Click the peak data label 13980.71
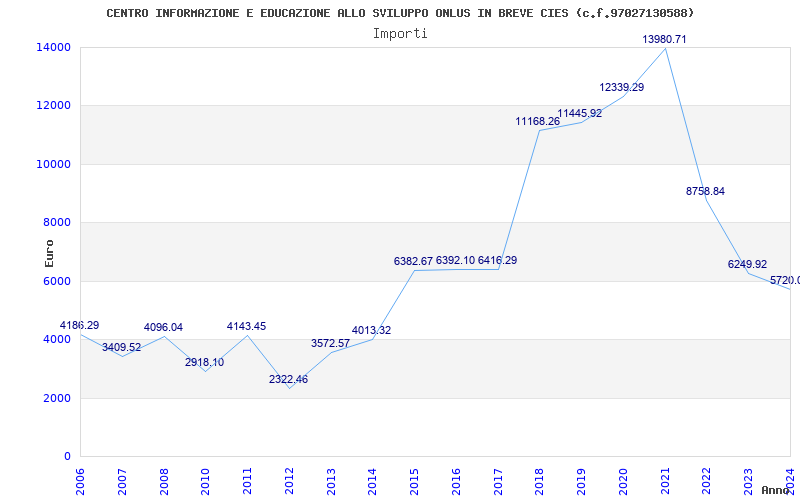This screenshot has width=800, height=500. pos(664,39)
